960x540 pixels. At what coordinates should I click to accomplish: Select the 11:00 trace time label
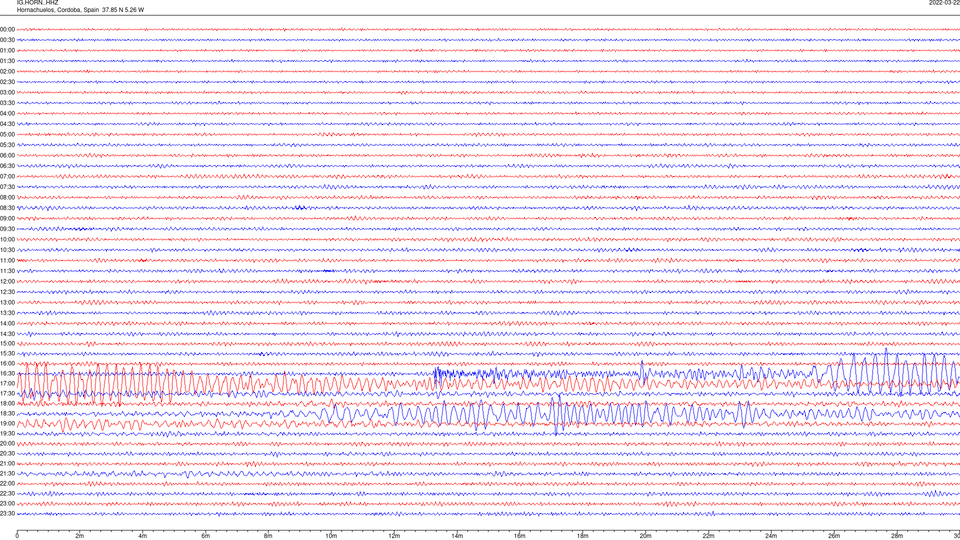[7, 260]
